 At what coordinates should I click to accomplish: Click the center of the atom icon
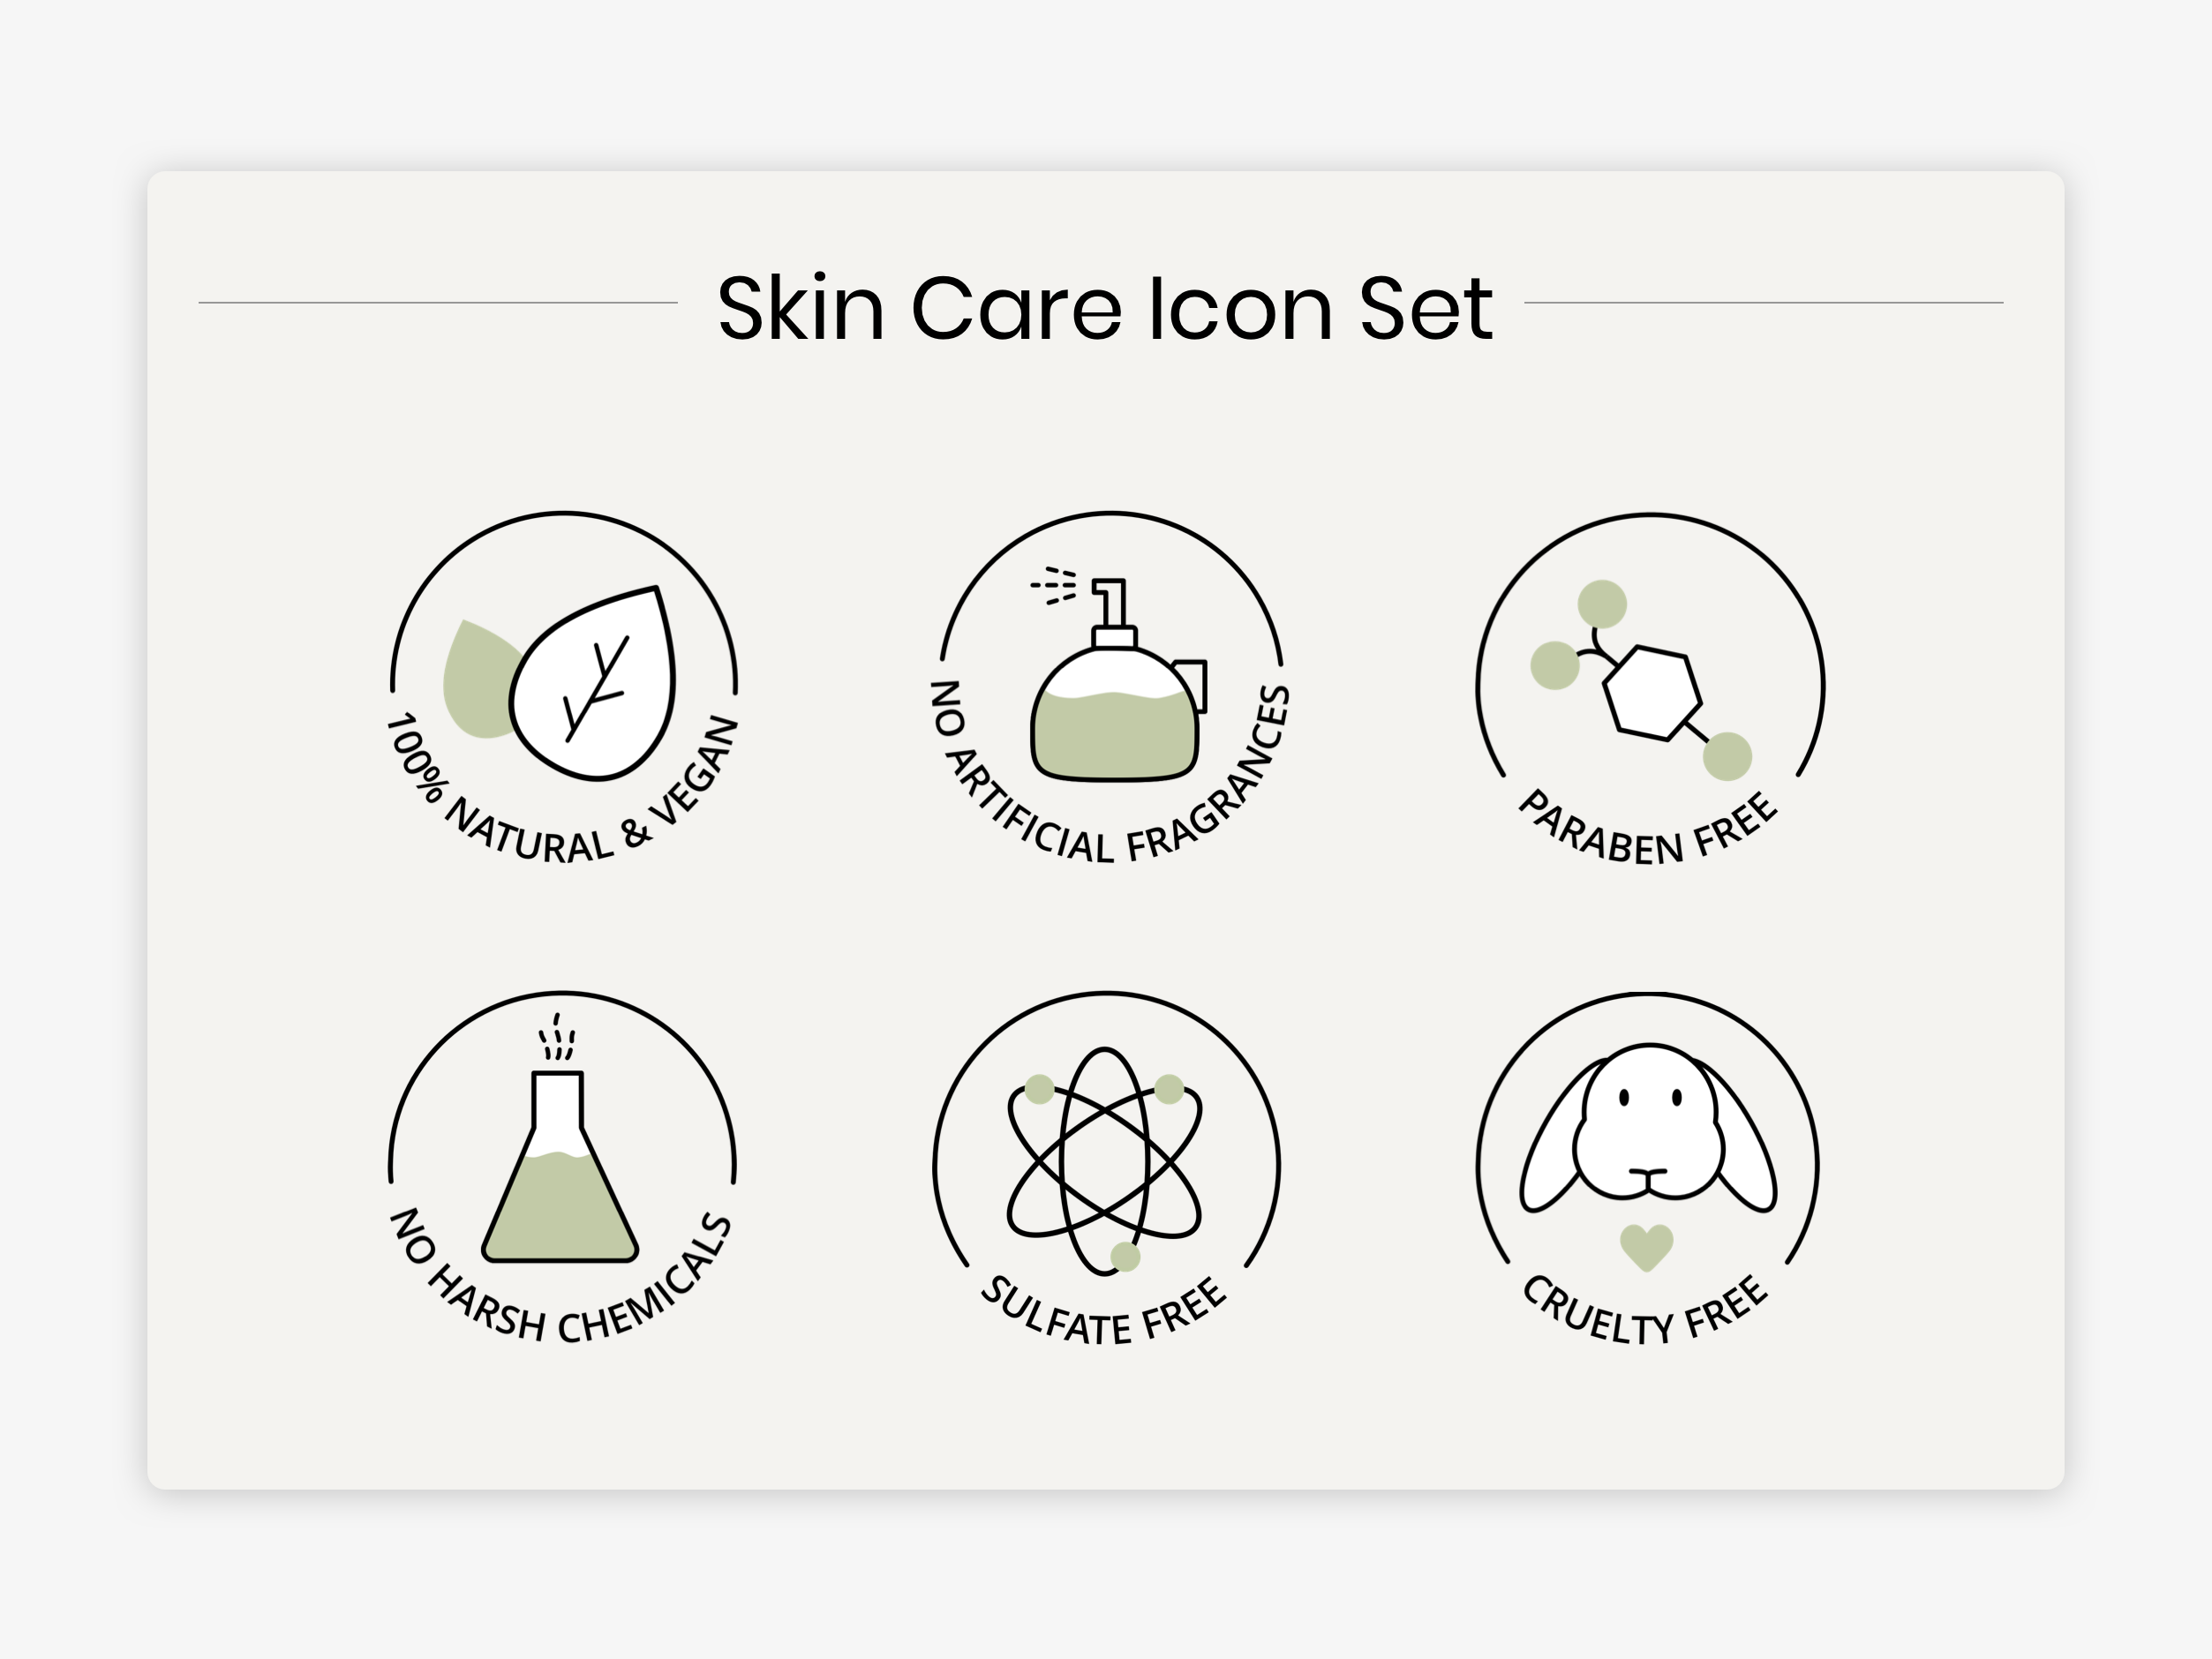(1105, 1160)
